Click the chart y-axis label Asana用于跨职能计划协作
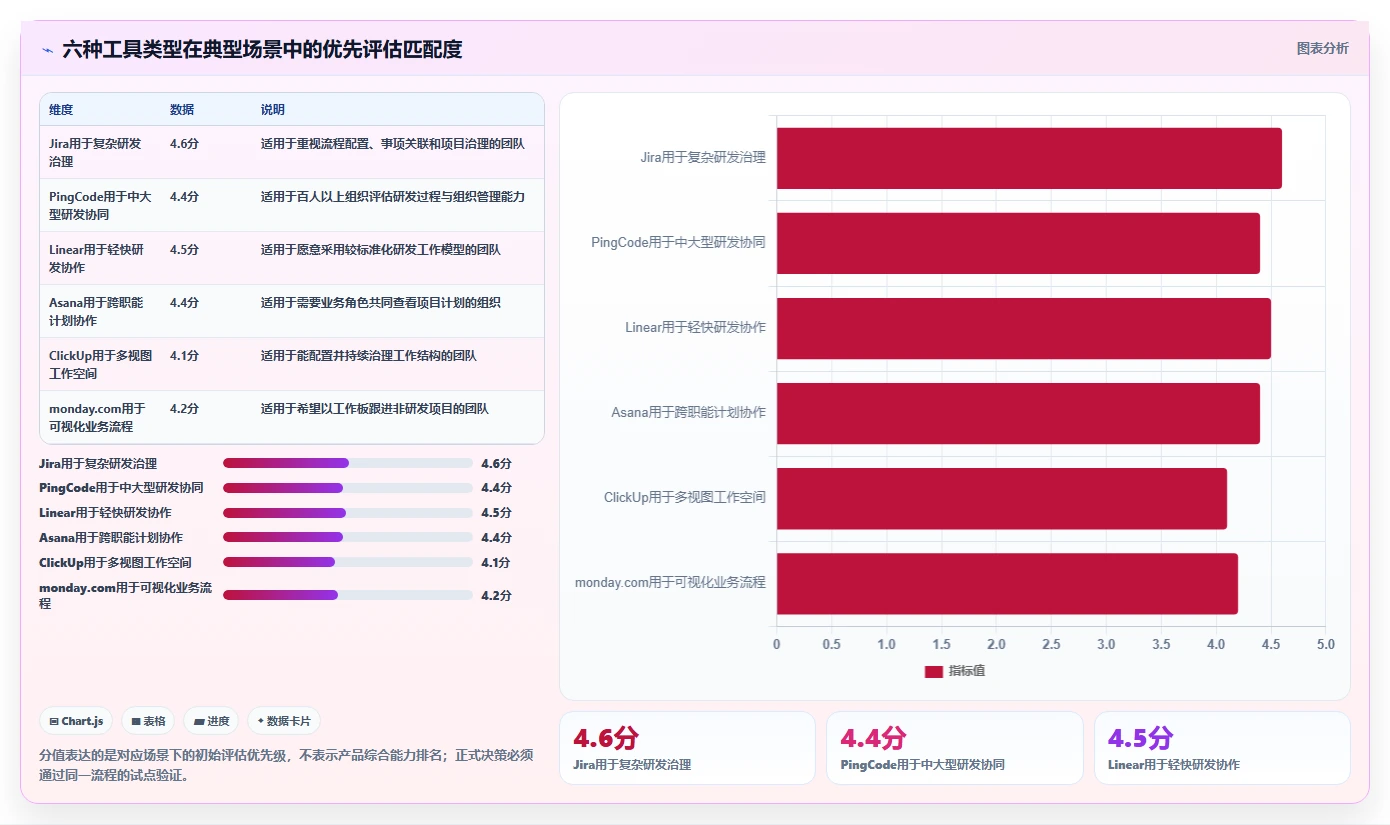The width and height of the screenshot is (1390, 825). (689, 413)
